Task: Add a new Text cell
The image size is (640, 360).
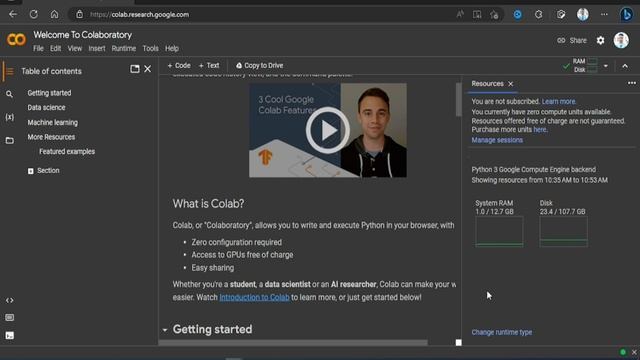Action: pos(209,65)
